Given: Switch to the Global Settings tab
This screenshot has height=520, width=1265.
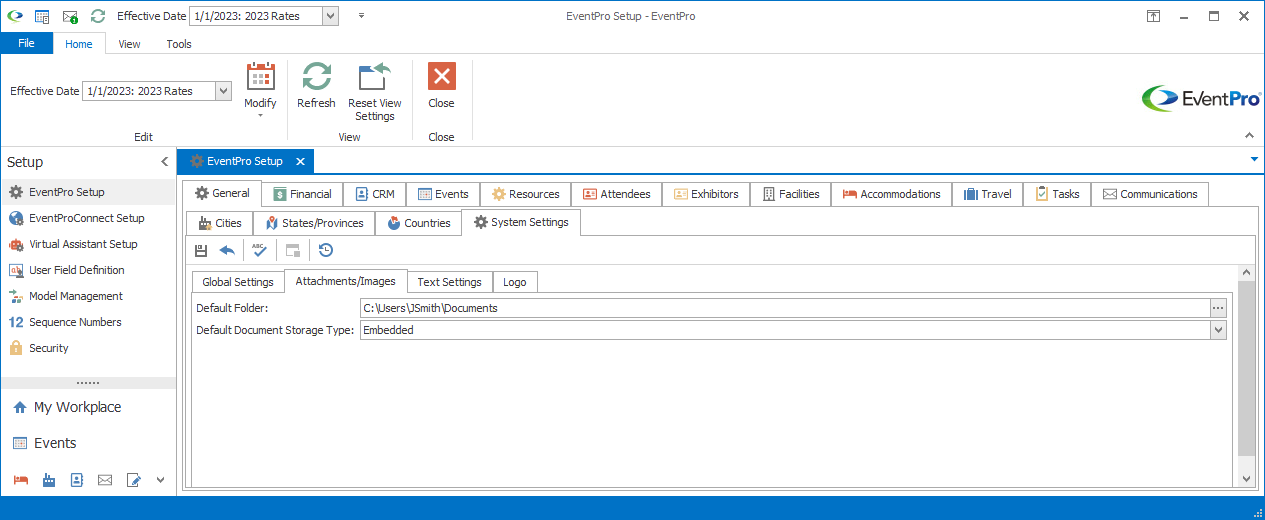Looking at the screenshot, I should pyautogui.click(x=238, y=282).
